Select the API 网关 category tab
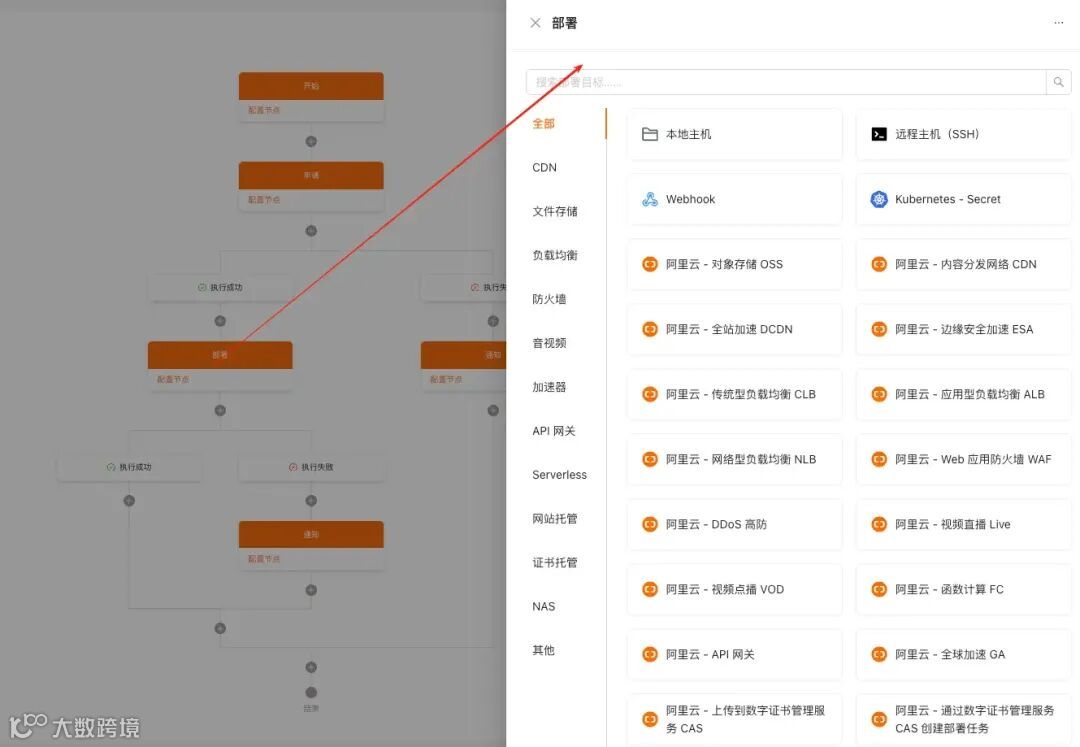This screenshot has height=747, width=1080. [x=554, y=431]
